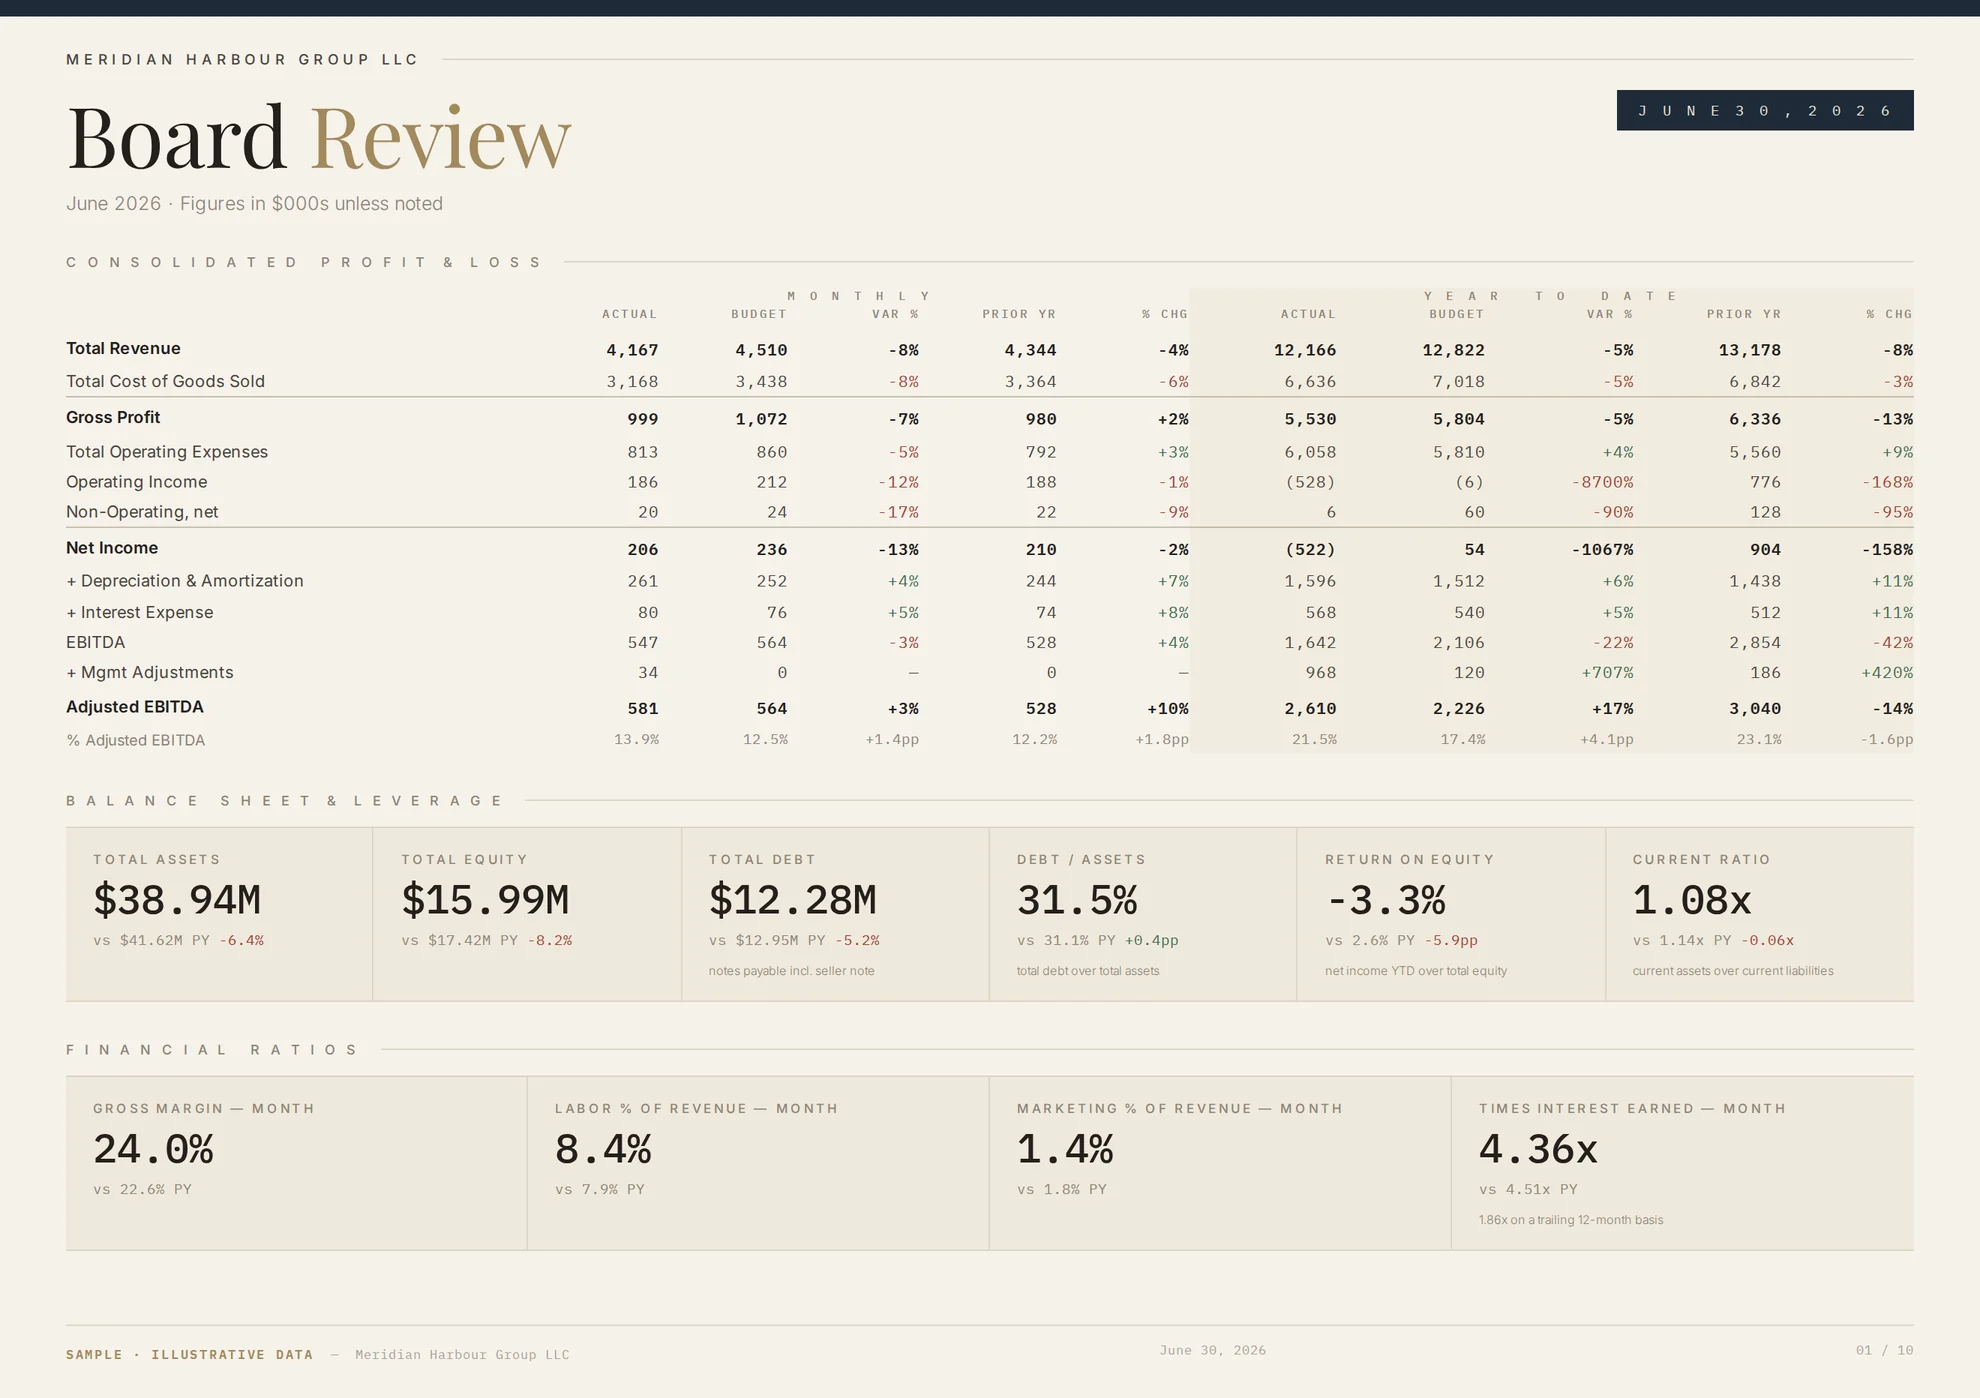The height and width of the screenshot is (1398, 1980).
Task: Select the Operating Income row label
Action: [137, 482]
